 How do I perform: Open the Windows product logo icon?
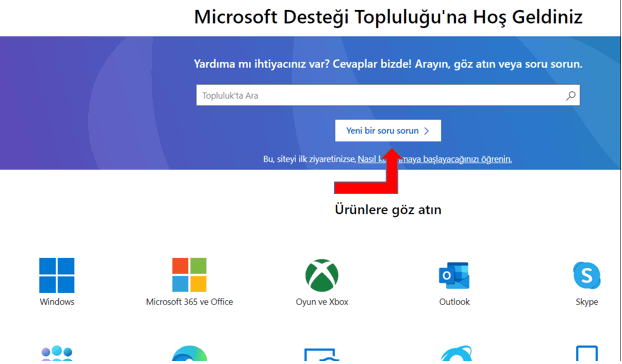(57, 275)
